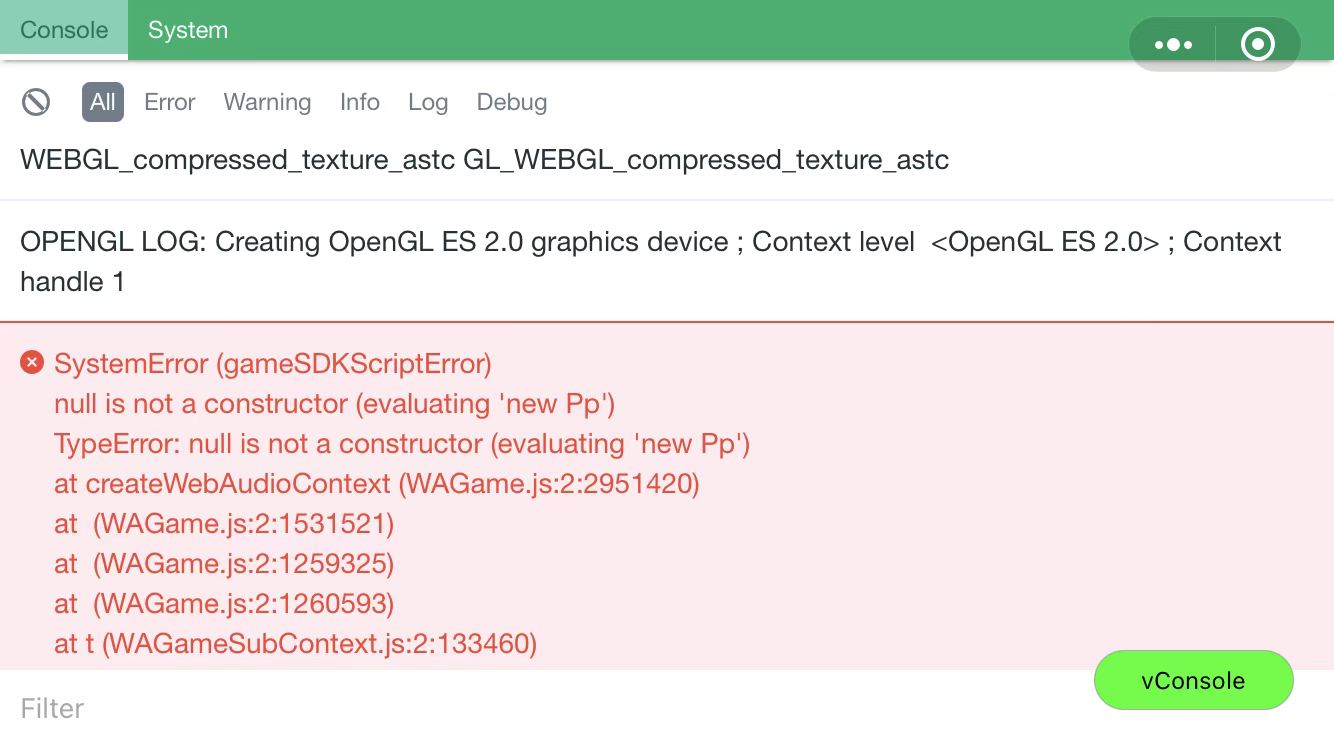Click the circular close mini-program icon

coord(1257,45)
